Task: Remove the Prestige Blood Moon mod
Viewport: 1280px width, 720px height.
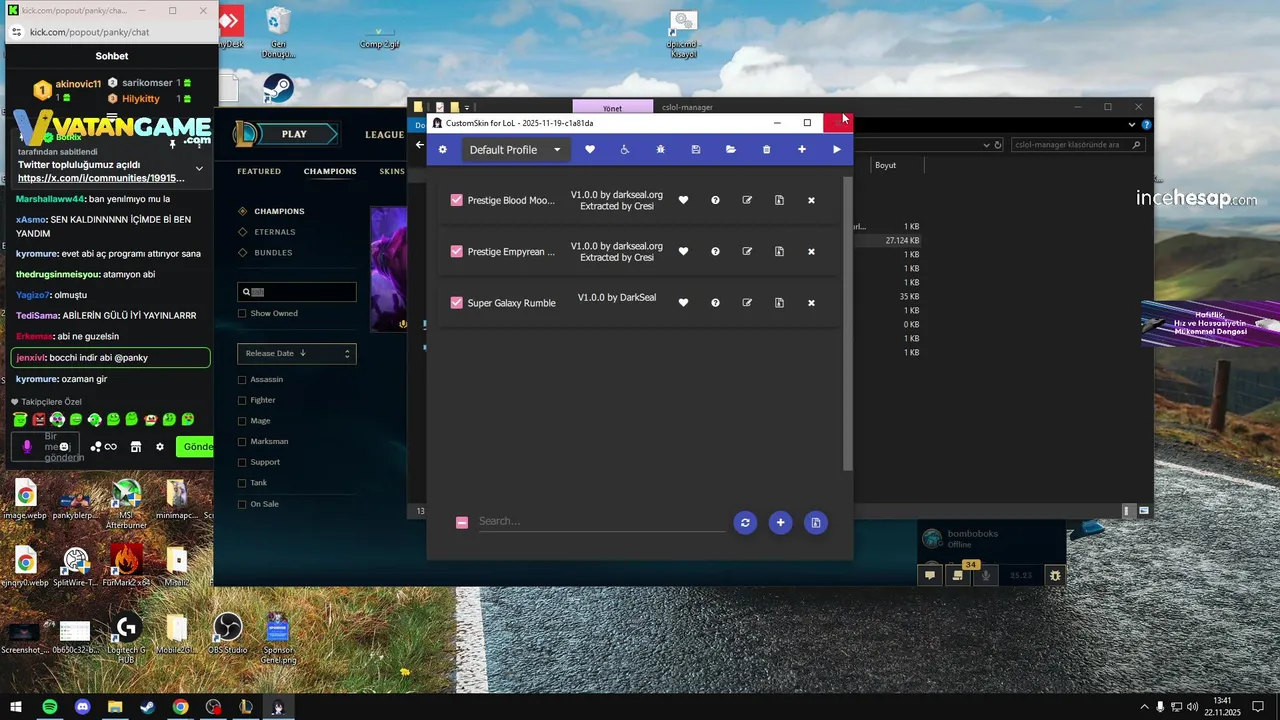Action: 811,200
